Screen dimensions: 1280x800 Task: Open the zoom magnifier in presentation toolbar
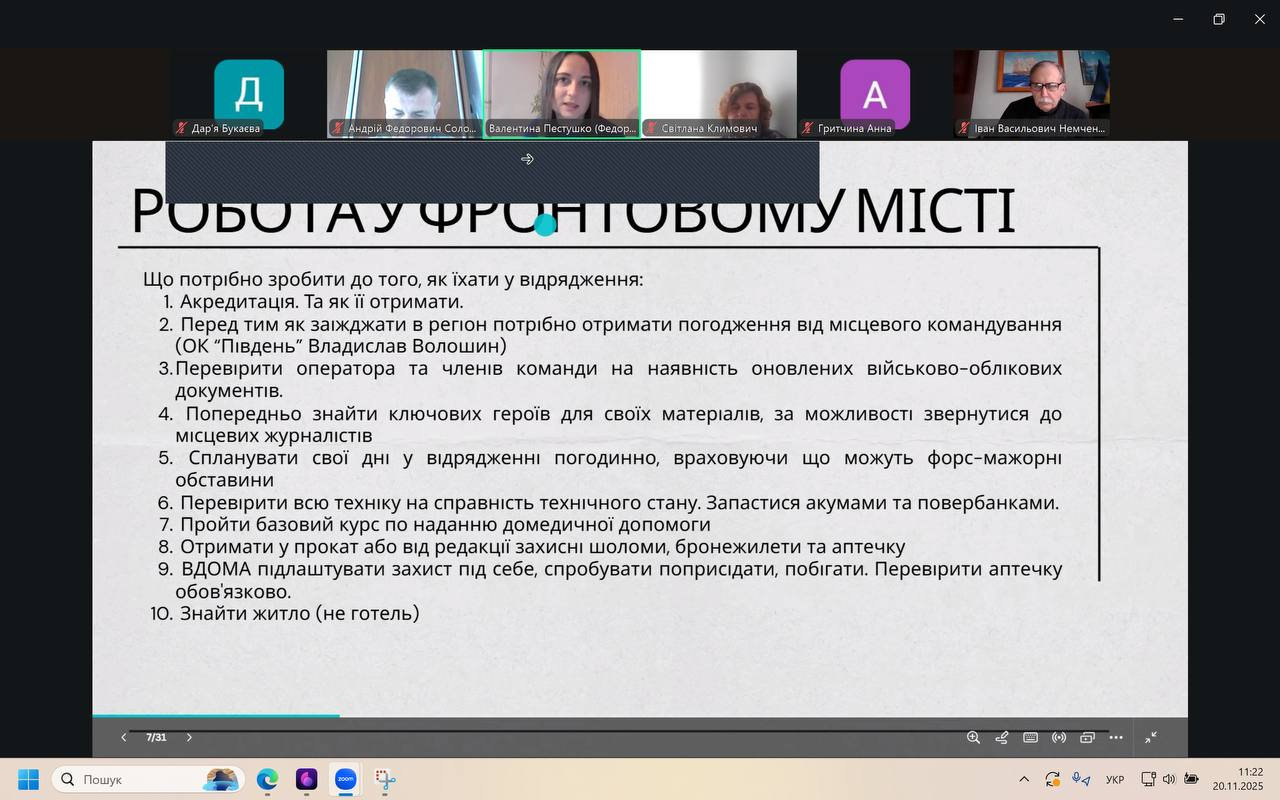tap(973, 738)
